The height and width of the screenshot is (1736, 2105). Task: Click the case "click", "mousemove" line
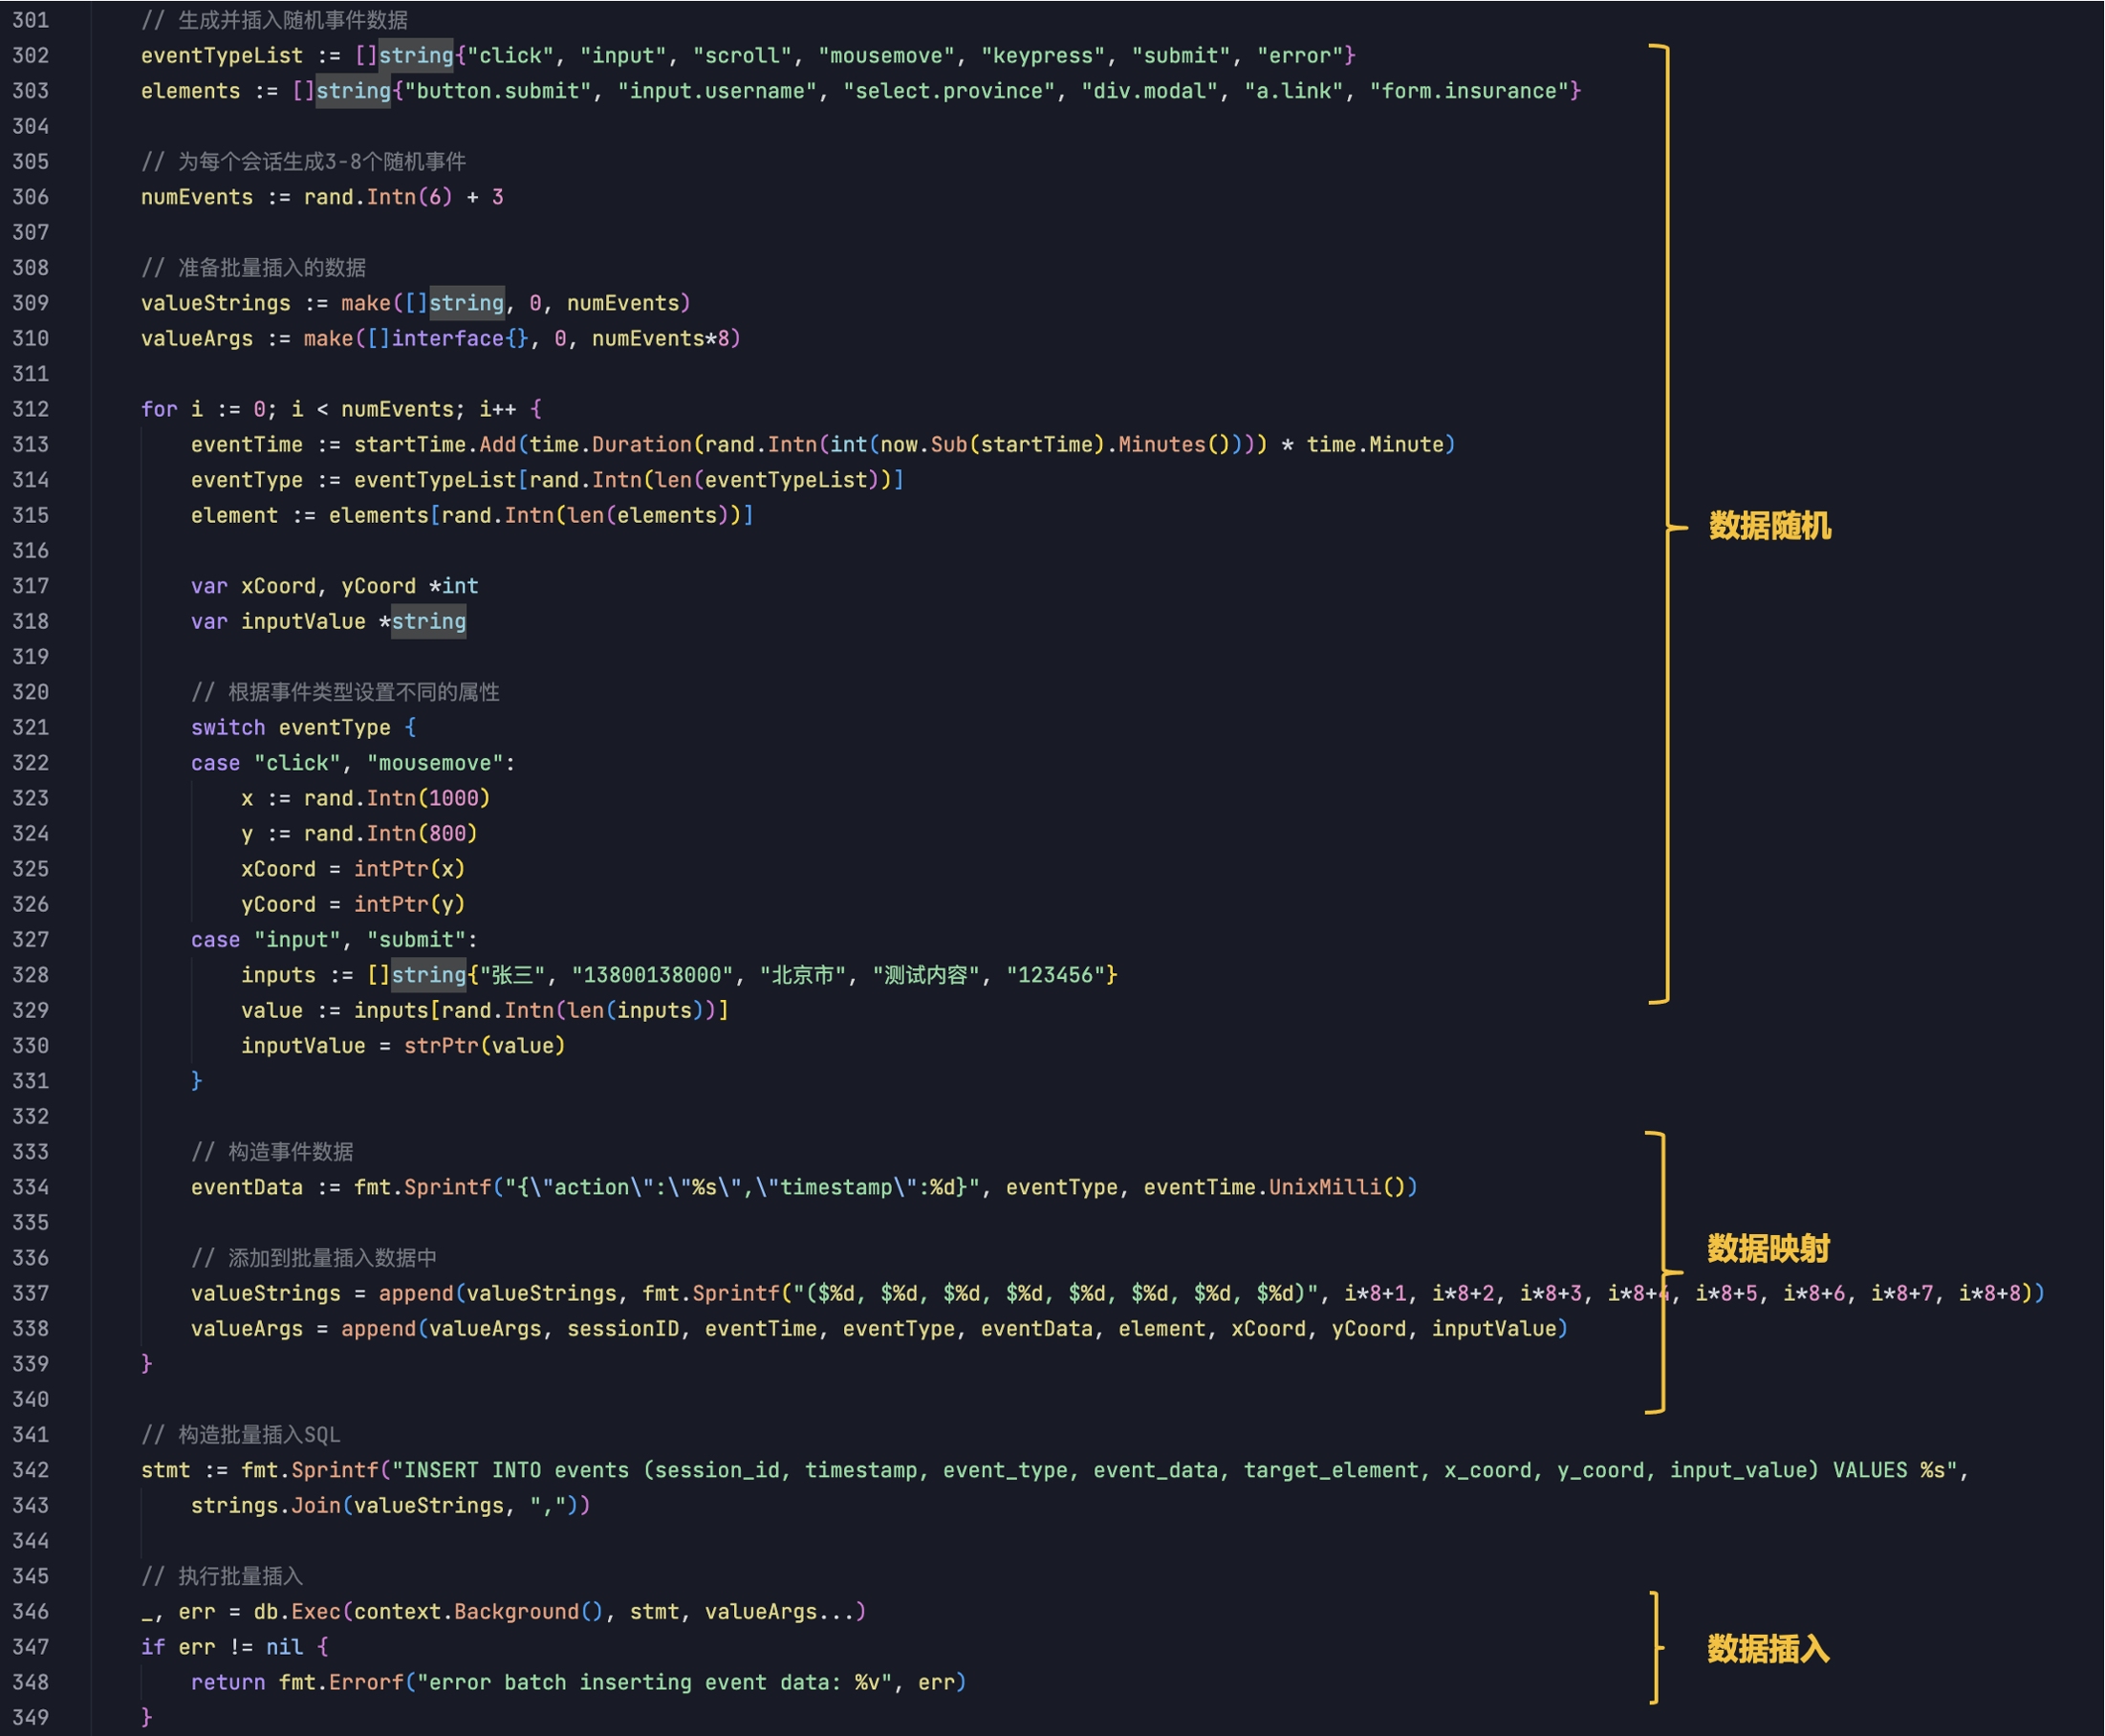point(352,763)
